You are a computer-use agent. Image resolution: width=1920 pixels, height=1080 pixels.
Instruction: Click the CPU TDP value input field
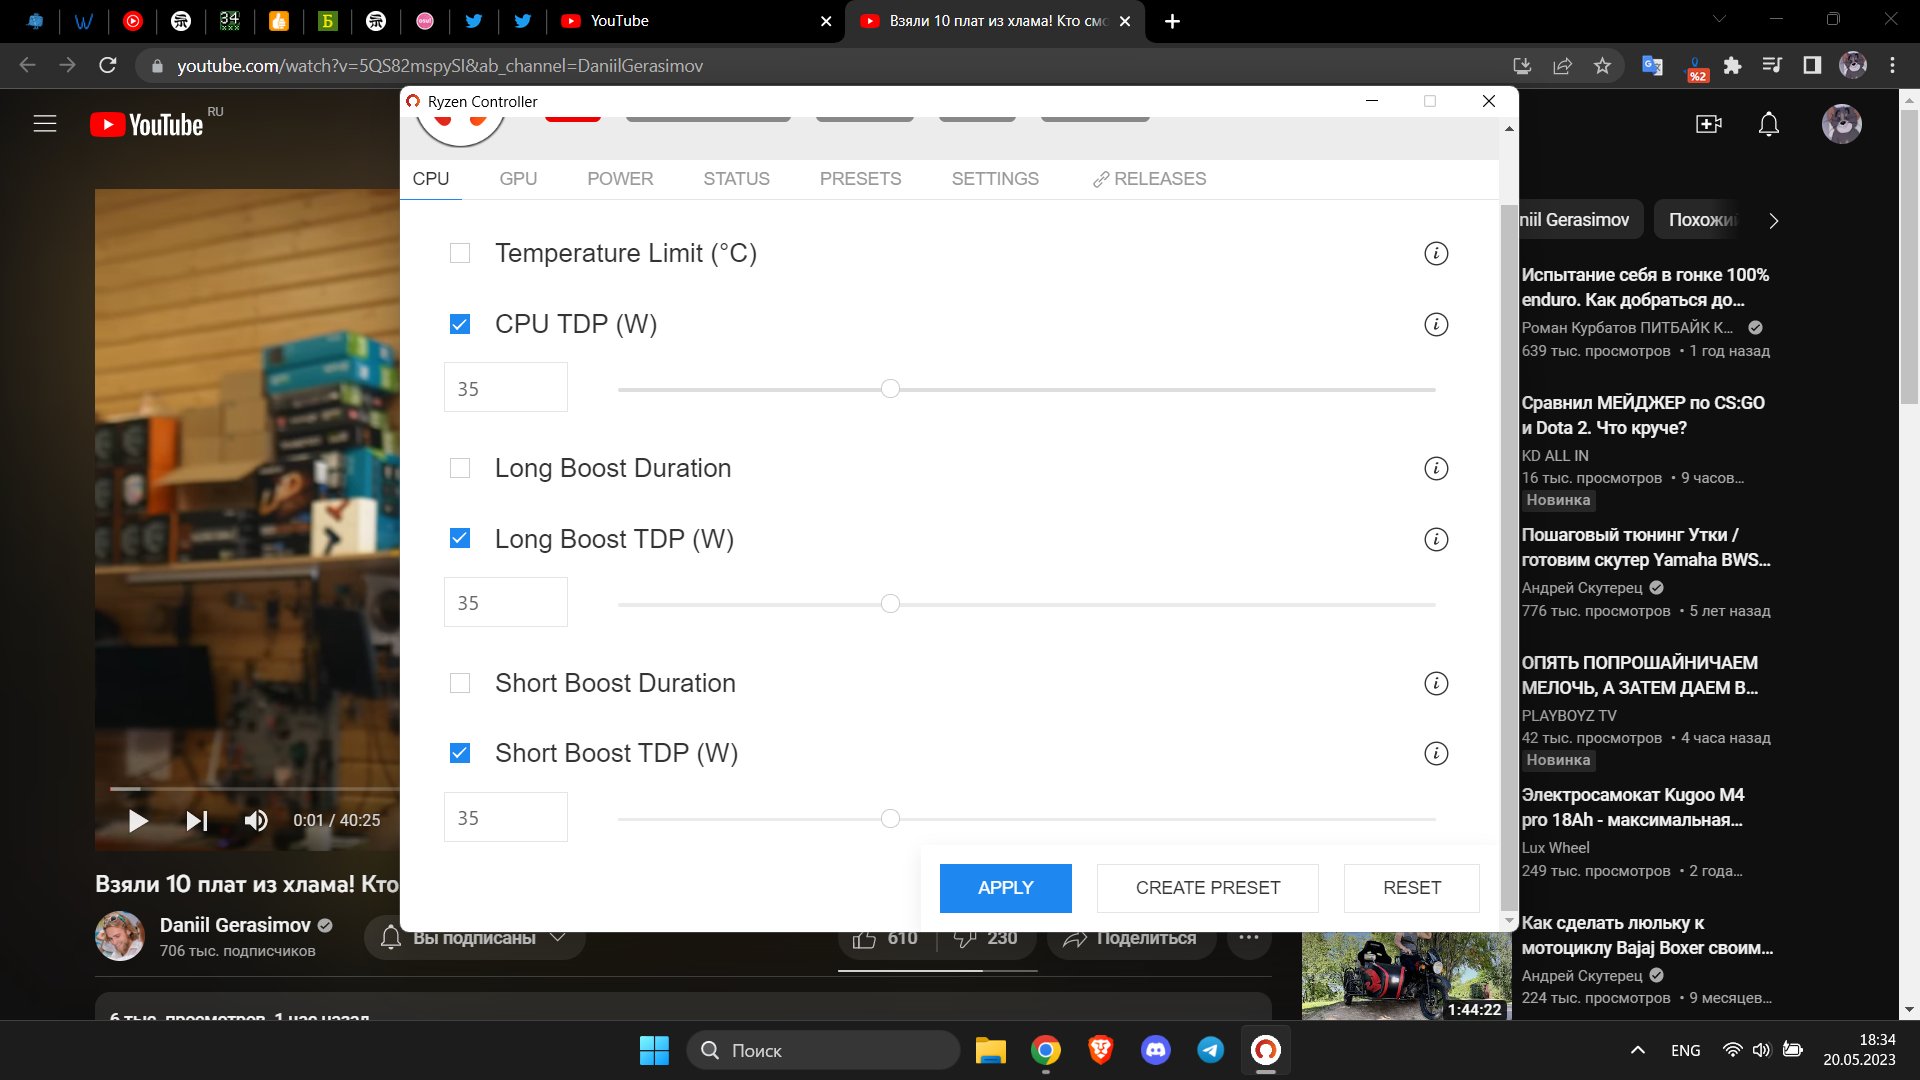pos(505,388)
